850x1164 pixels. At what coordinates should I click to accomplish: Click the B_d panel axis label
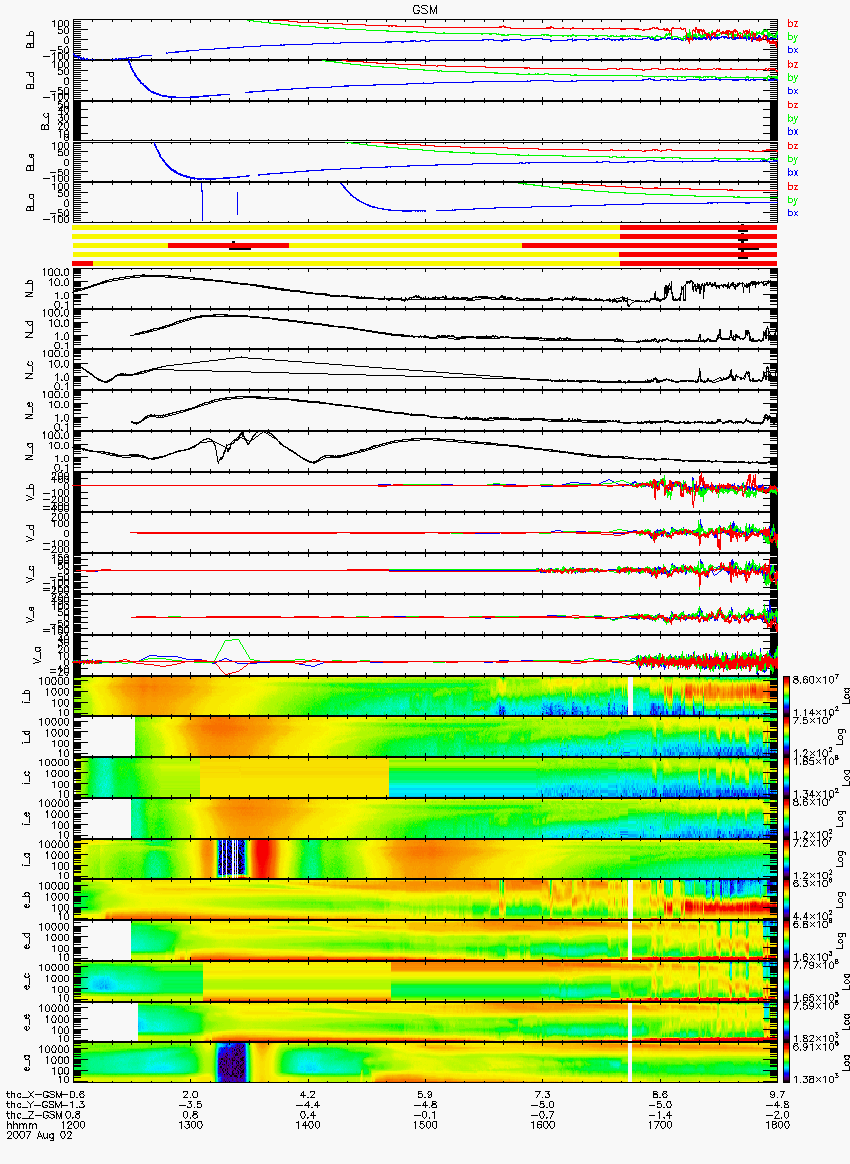pyautogui.click(x=30, y=81)
